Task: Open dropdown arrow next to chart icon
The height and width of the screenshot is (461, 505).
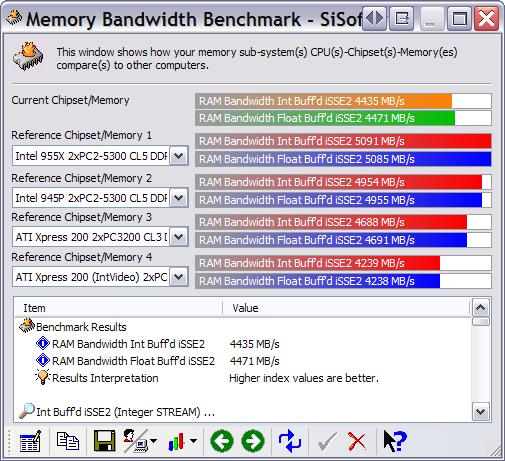Action: pos(193,441)
